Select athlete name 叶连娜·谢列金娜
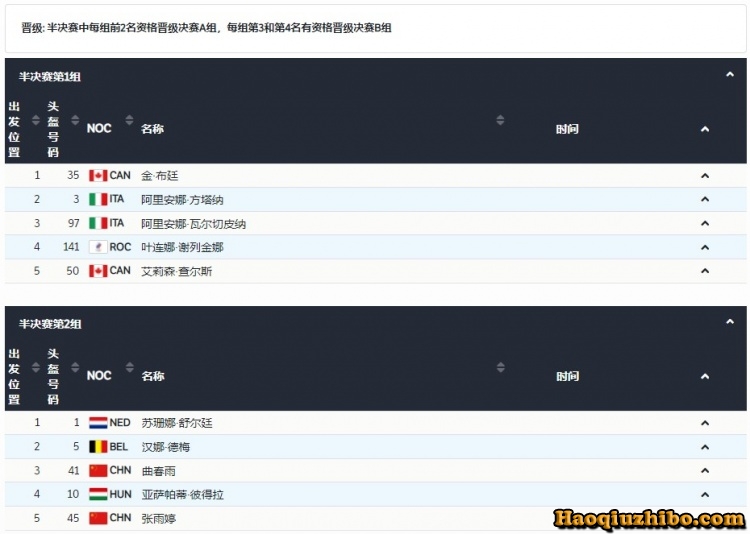Viewport: 750px width, 534px height. (182, 247)
